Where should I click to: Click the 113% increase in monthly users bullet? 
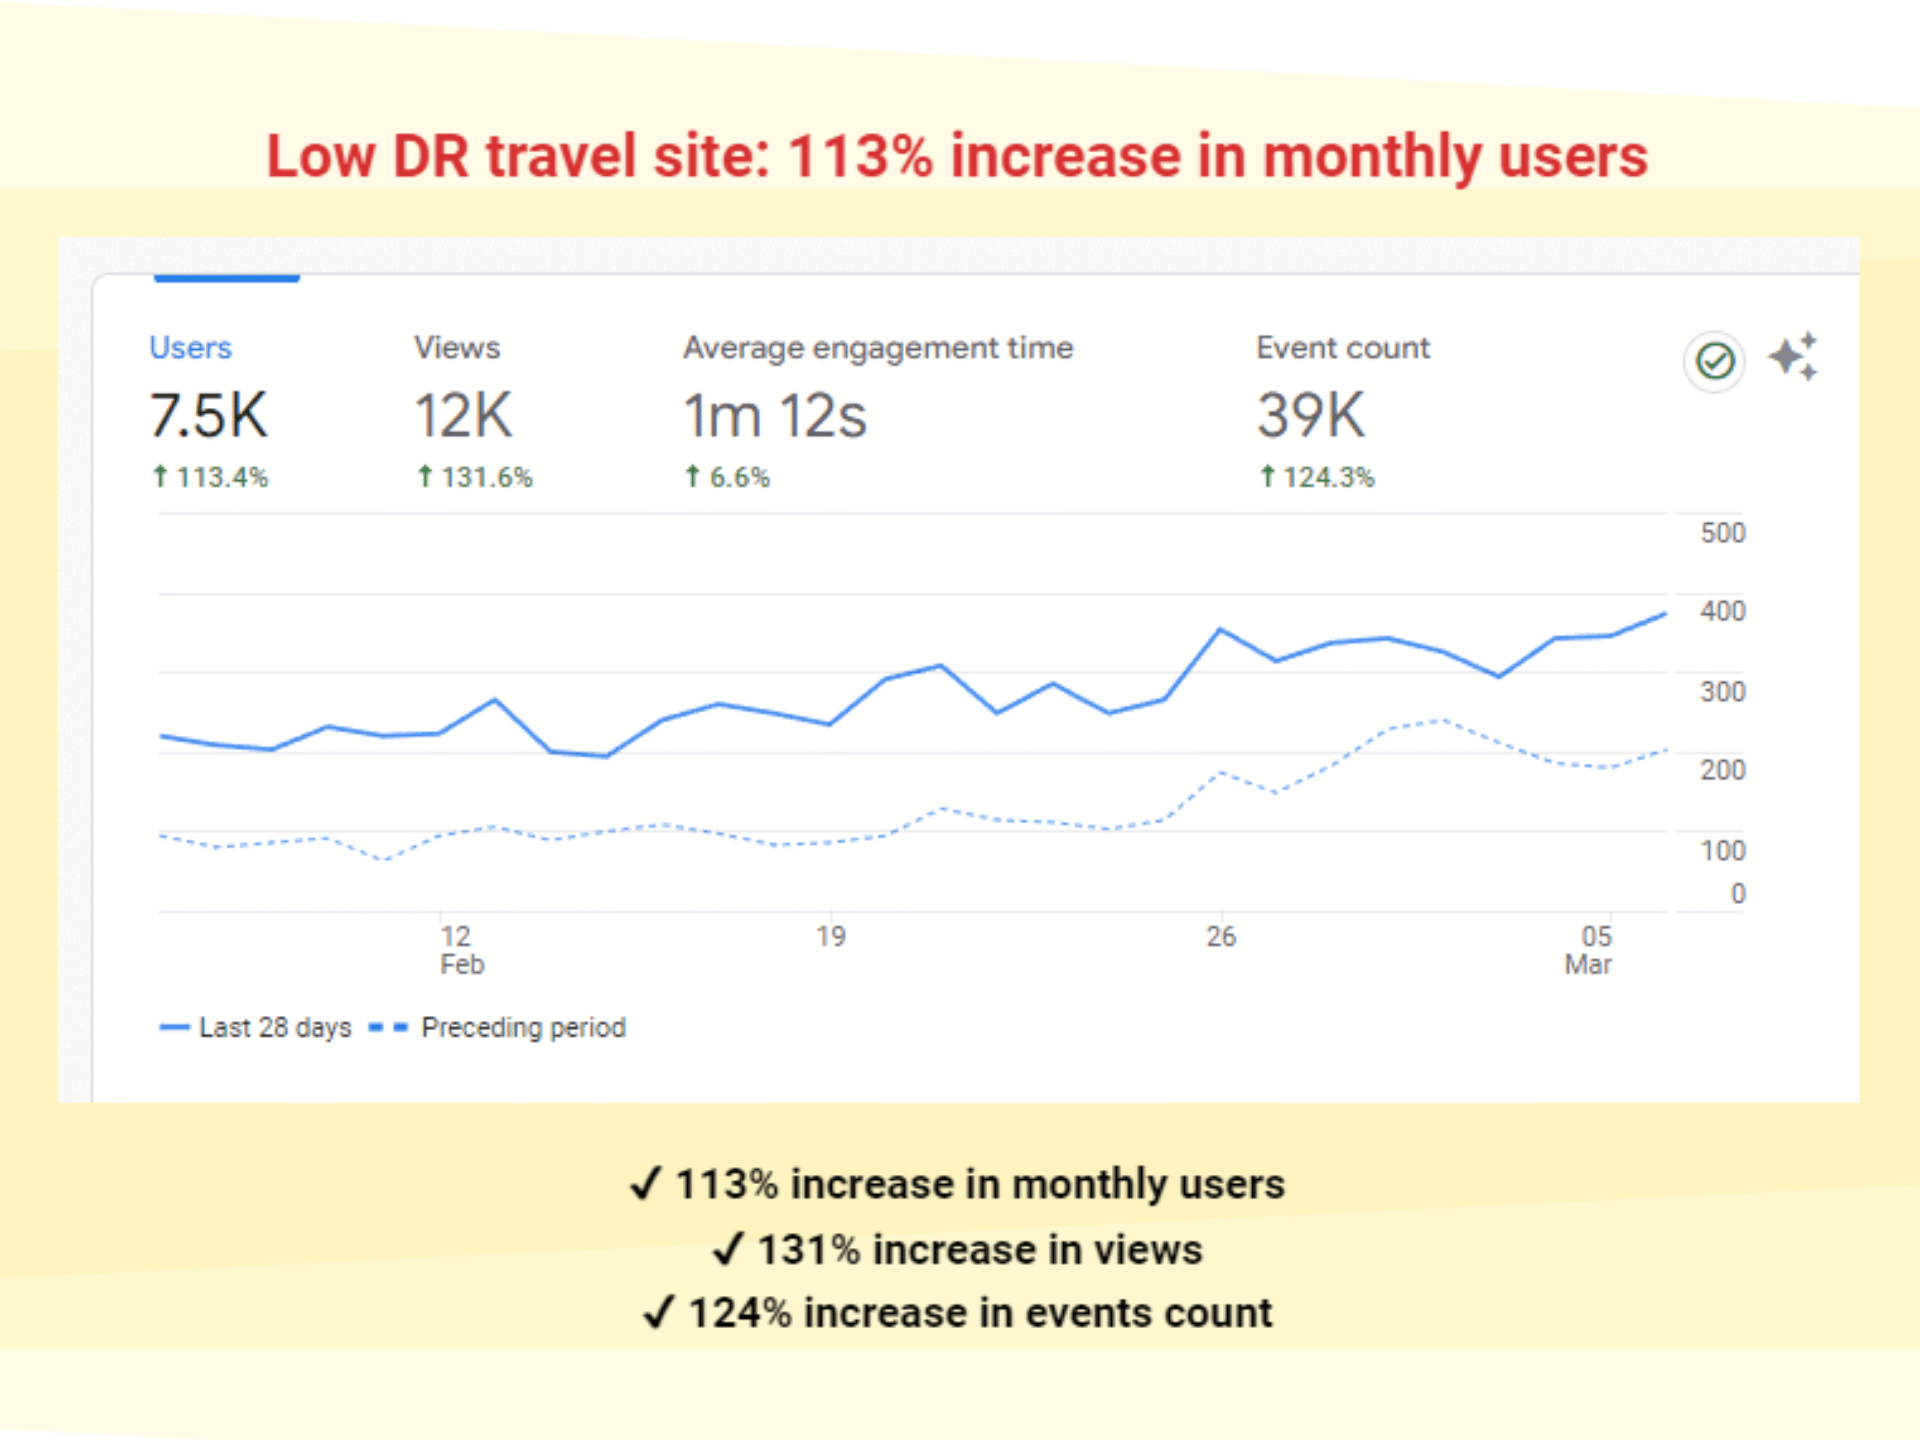[x=957, y=1184]
